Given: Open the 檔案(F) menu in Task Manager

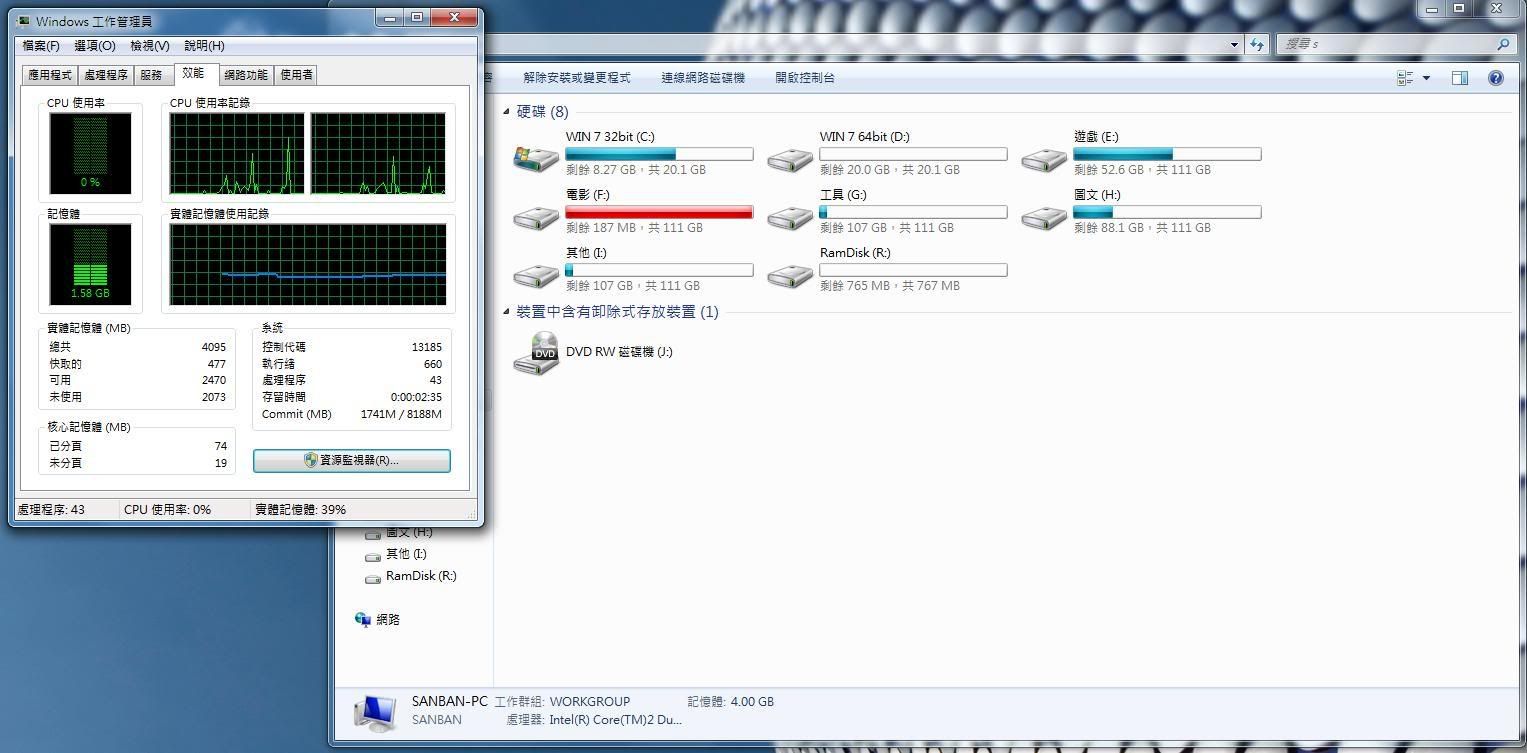Looking at the screenshot, I should coord(41,46).
